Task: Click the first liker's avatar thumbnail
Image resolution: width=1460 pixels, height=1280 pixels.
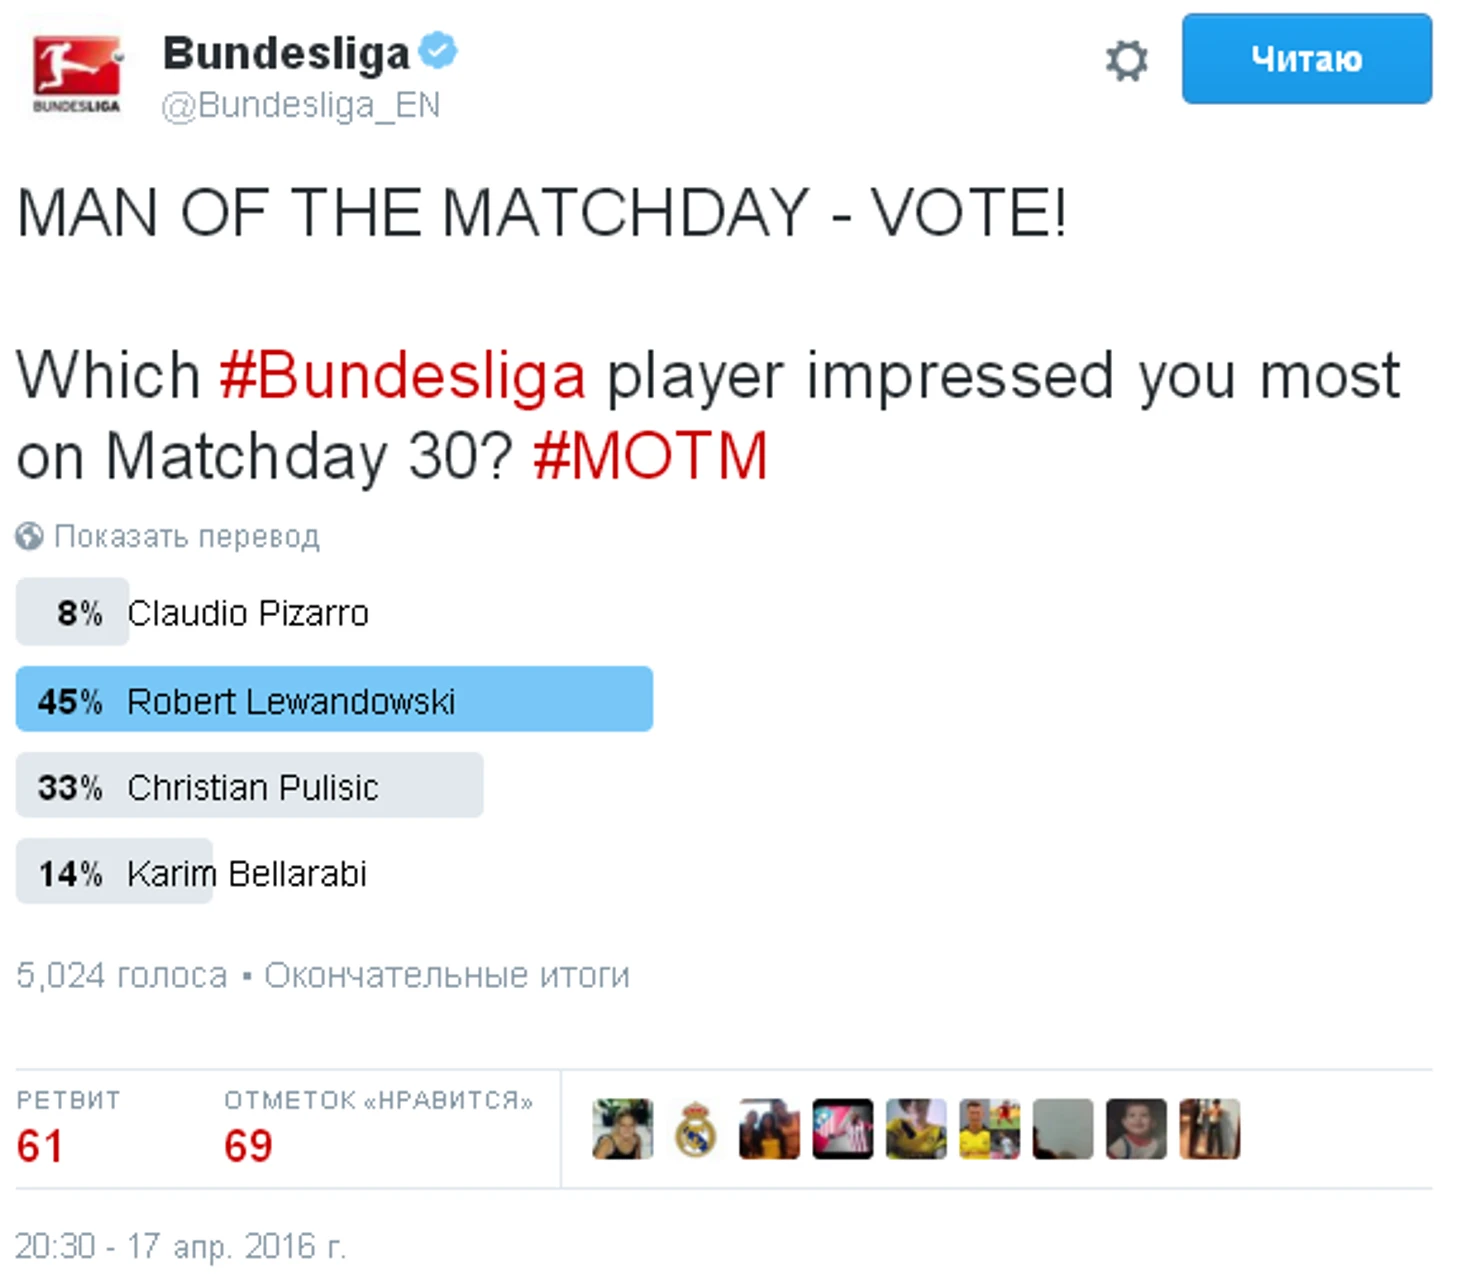Action: [x=622, y=1129]
